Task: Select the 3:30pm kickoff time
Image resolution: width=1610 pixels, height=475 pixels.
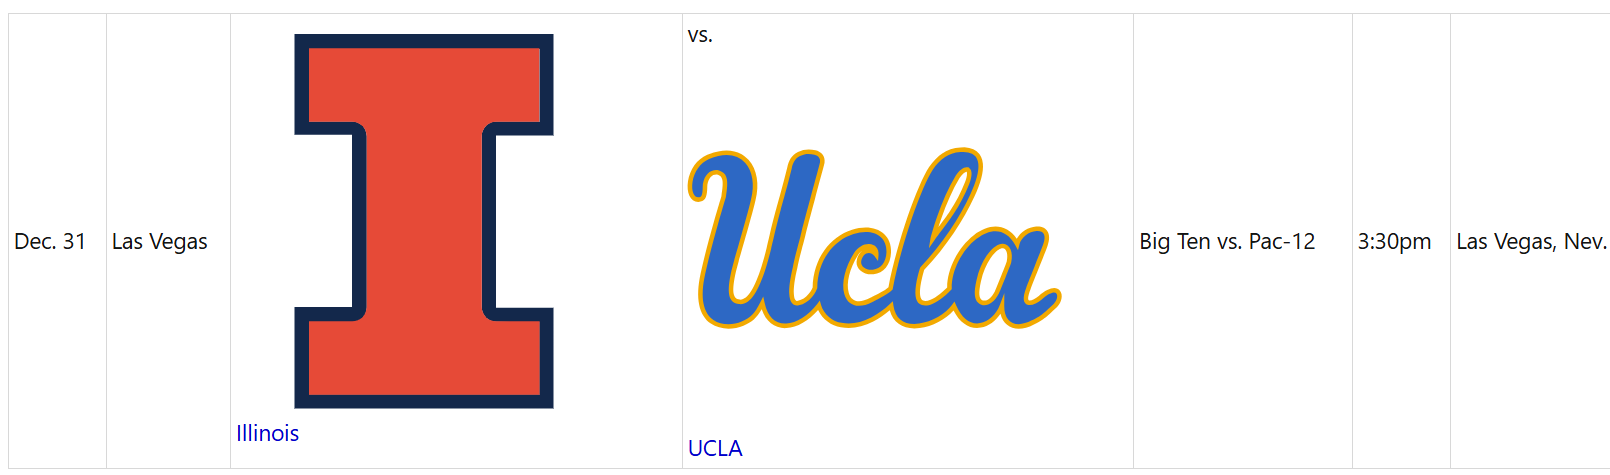Action: [1394, 242]
